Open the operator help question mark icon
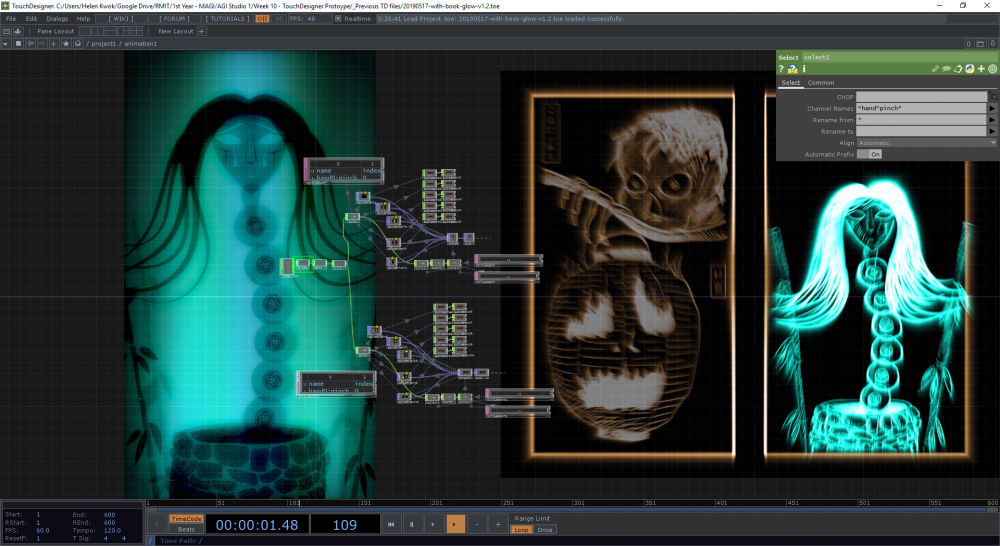This screenshot has width=1000, height=546. 782,69
